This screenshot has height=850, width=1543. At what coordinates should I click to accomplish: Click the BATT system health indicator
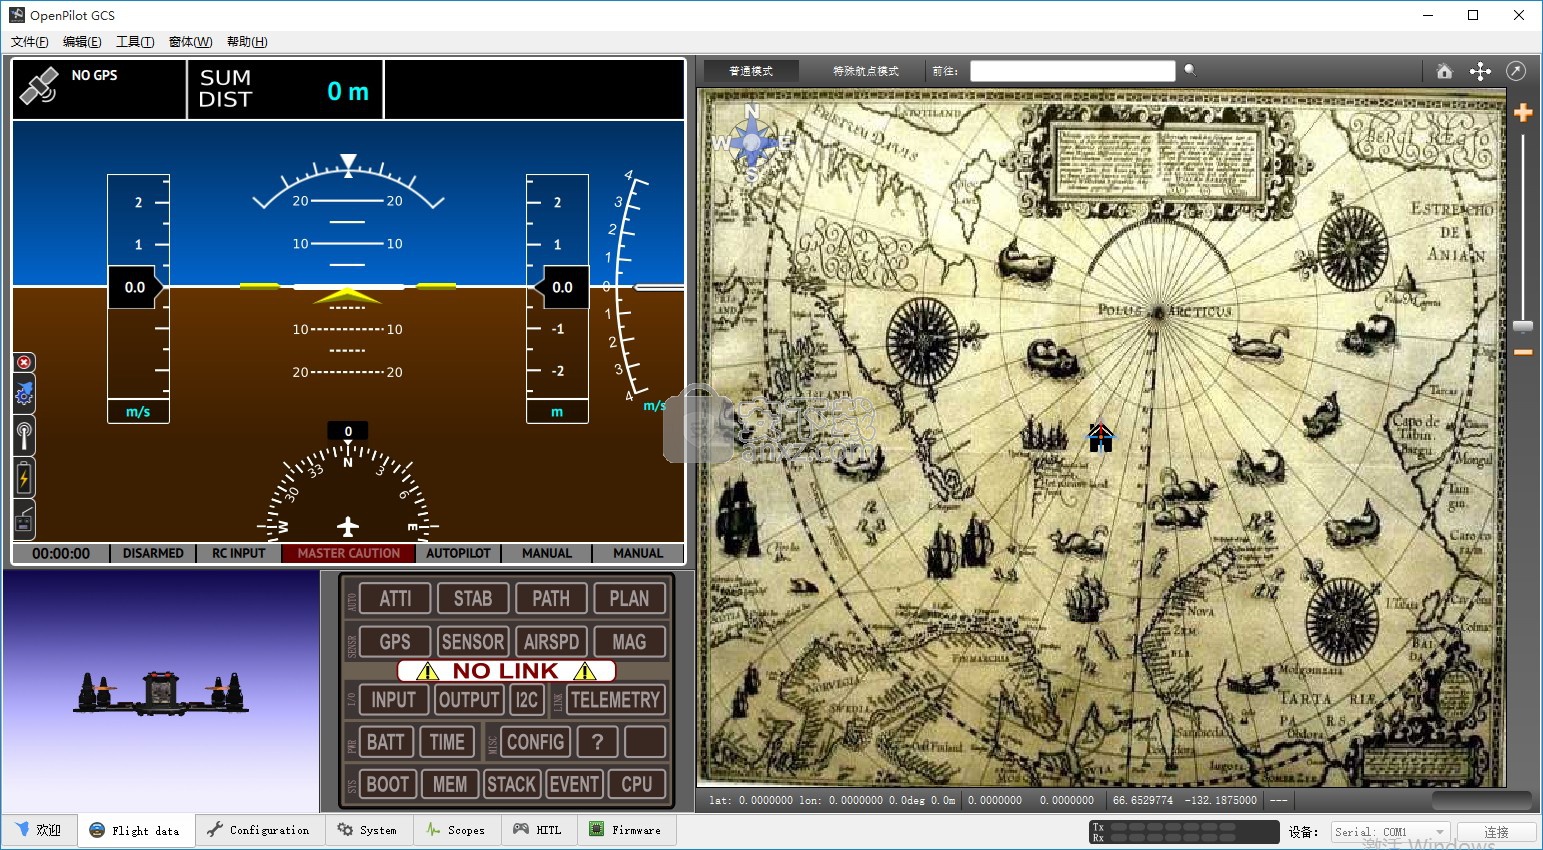[386, 742]
